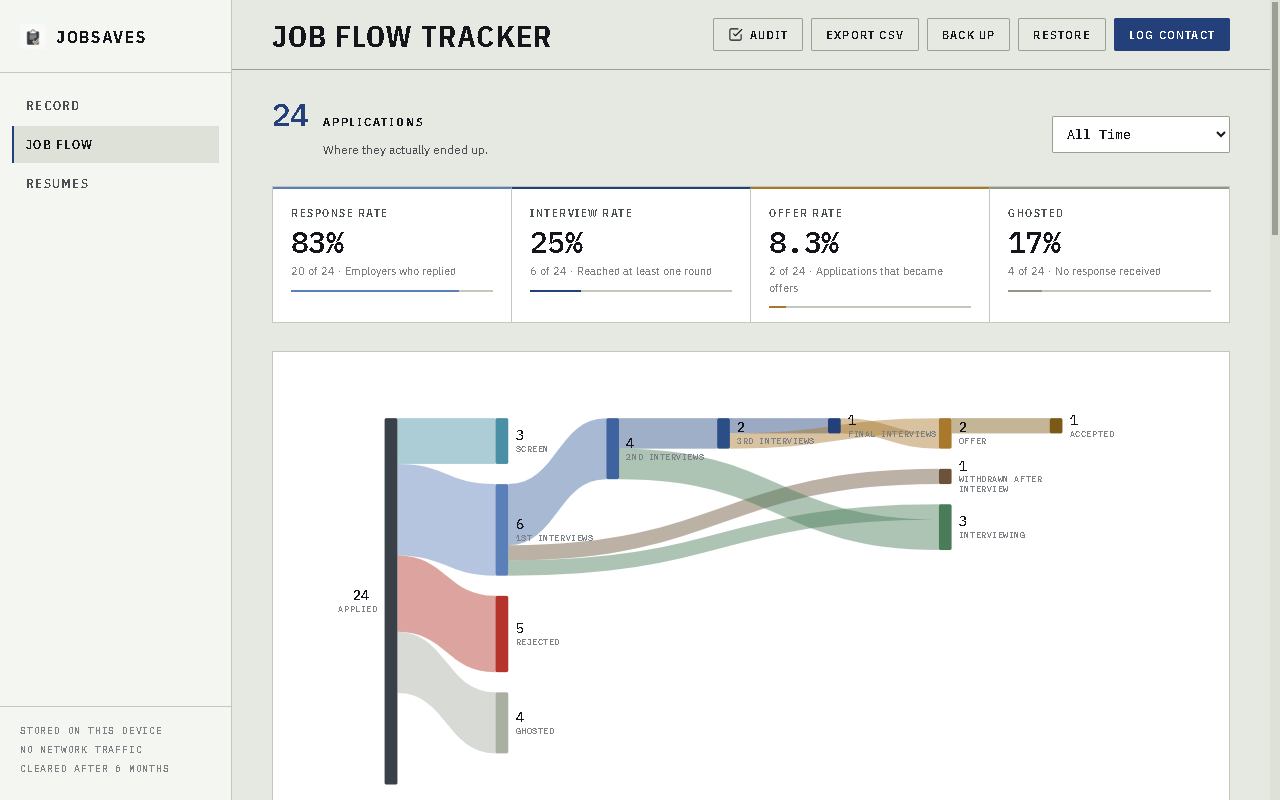Click the Ghosted progress bar
Viewport: 1280px width, 800px height.
(x=1109, y=291)
